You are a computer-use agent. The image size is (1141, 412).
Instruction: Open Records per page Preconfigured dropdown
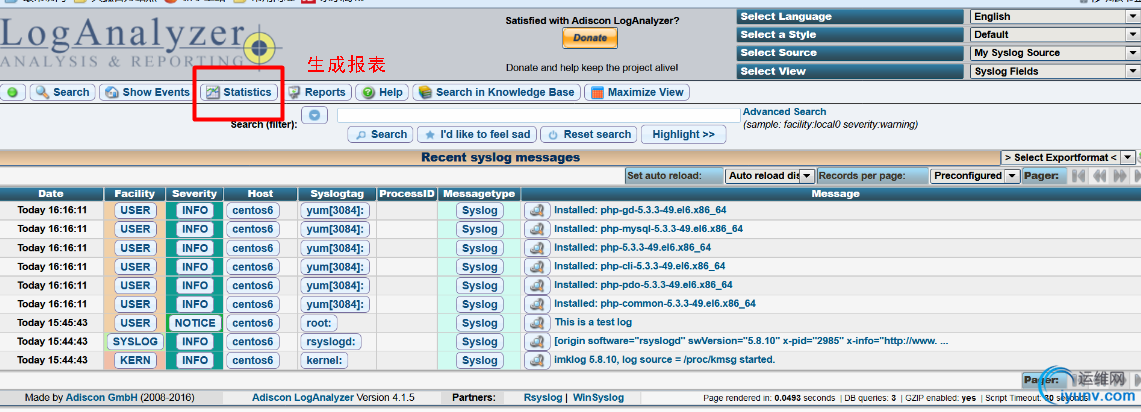(x=975, y=175)
